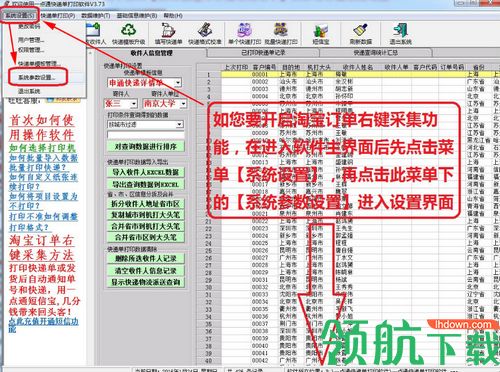
Task: Click the 拆分收件人地址省市区 button
Action: coord(146,204)
